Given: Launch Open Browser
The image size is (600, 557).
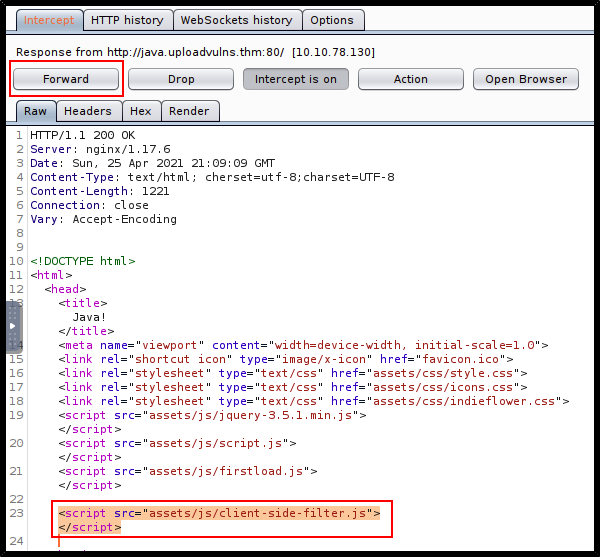Looking at the screenshot, I should (x=526, y=79).
